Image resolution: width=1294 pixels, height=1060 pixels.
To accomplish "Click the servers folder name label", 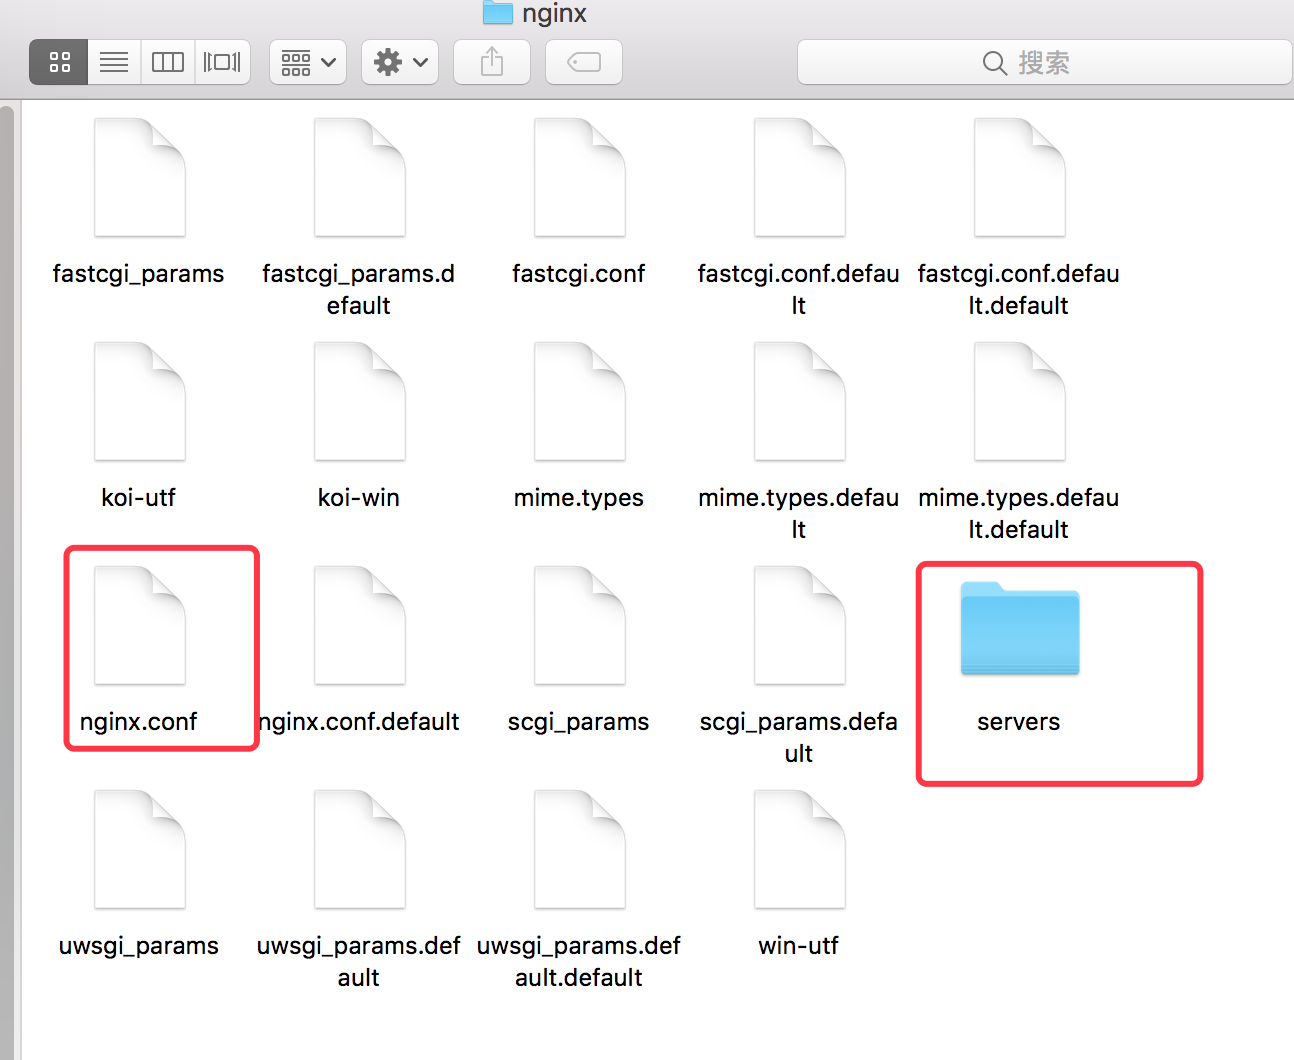I will pyautogui.click(x=1018, y=722).
